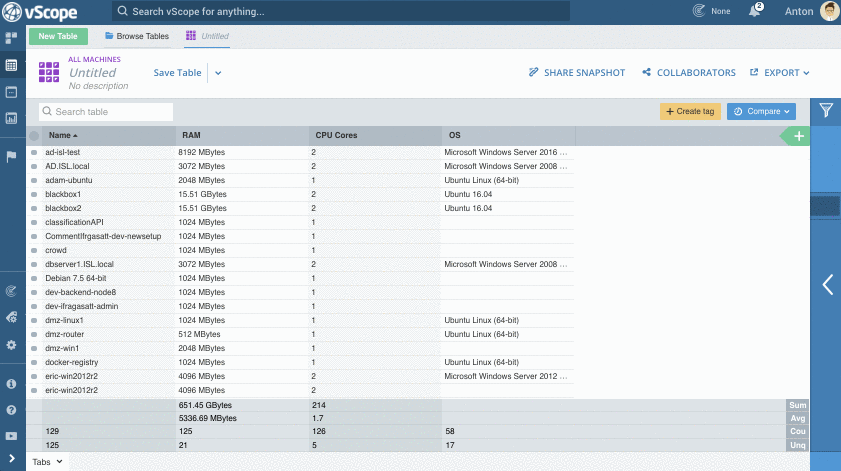Screen dimensions: 841x471
Task: Open the filter funnel icon
Action: [x=826, y=111]
